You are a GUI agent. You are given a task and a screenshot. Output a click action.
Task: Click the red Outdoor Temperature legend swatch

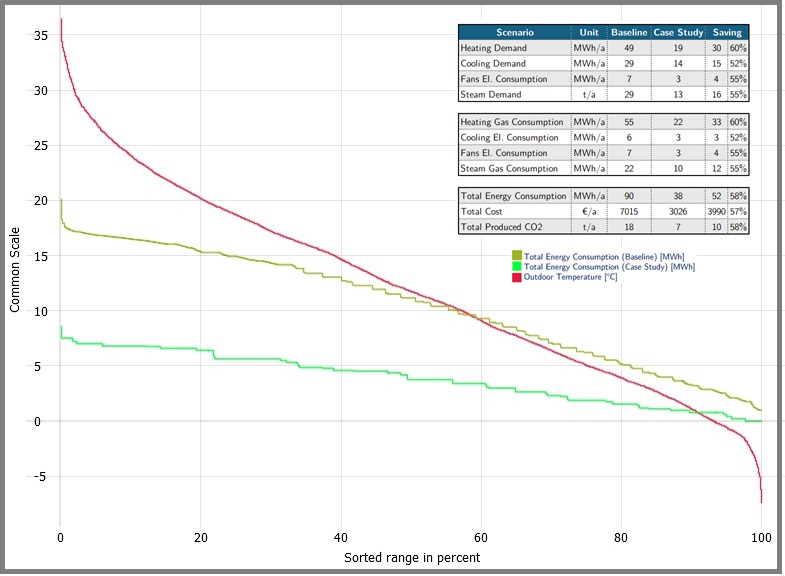[517, 277]
